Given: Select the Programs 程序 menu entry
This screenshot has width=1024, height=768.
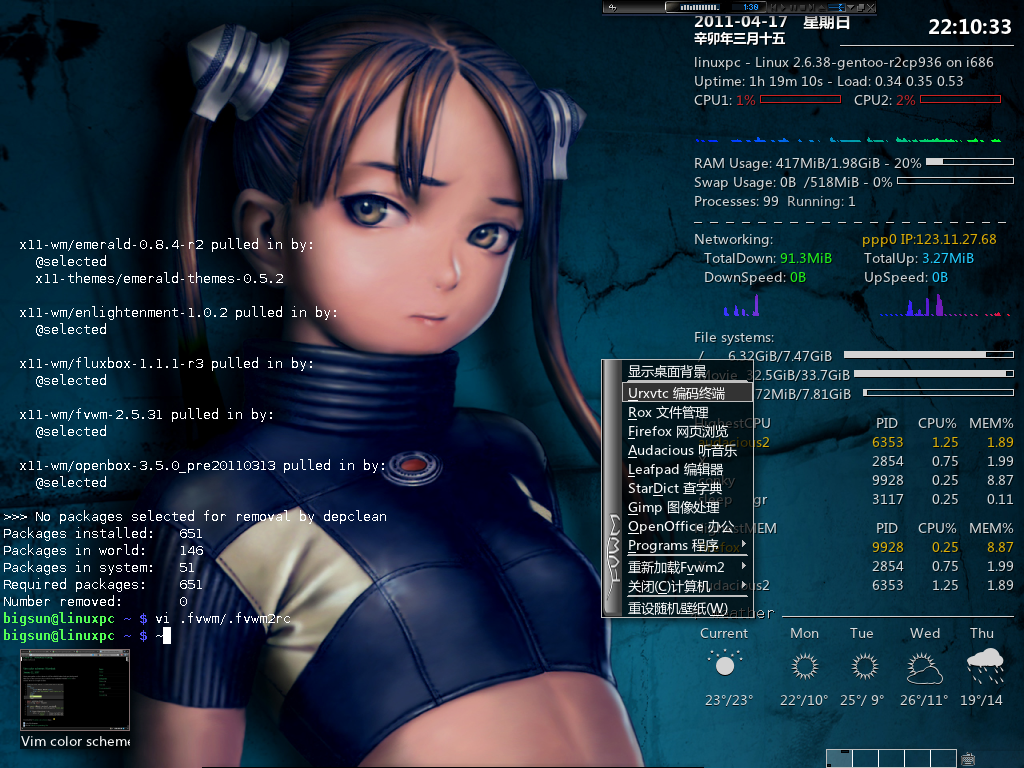Looking at the screenshot, I should coord(686,545).
